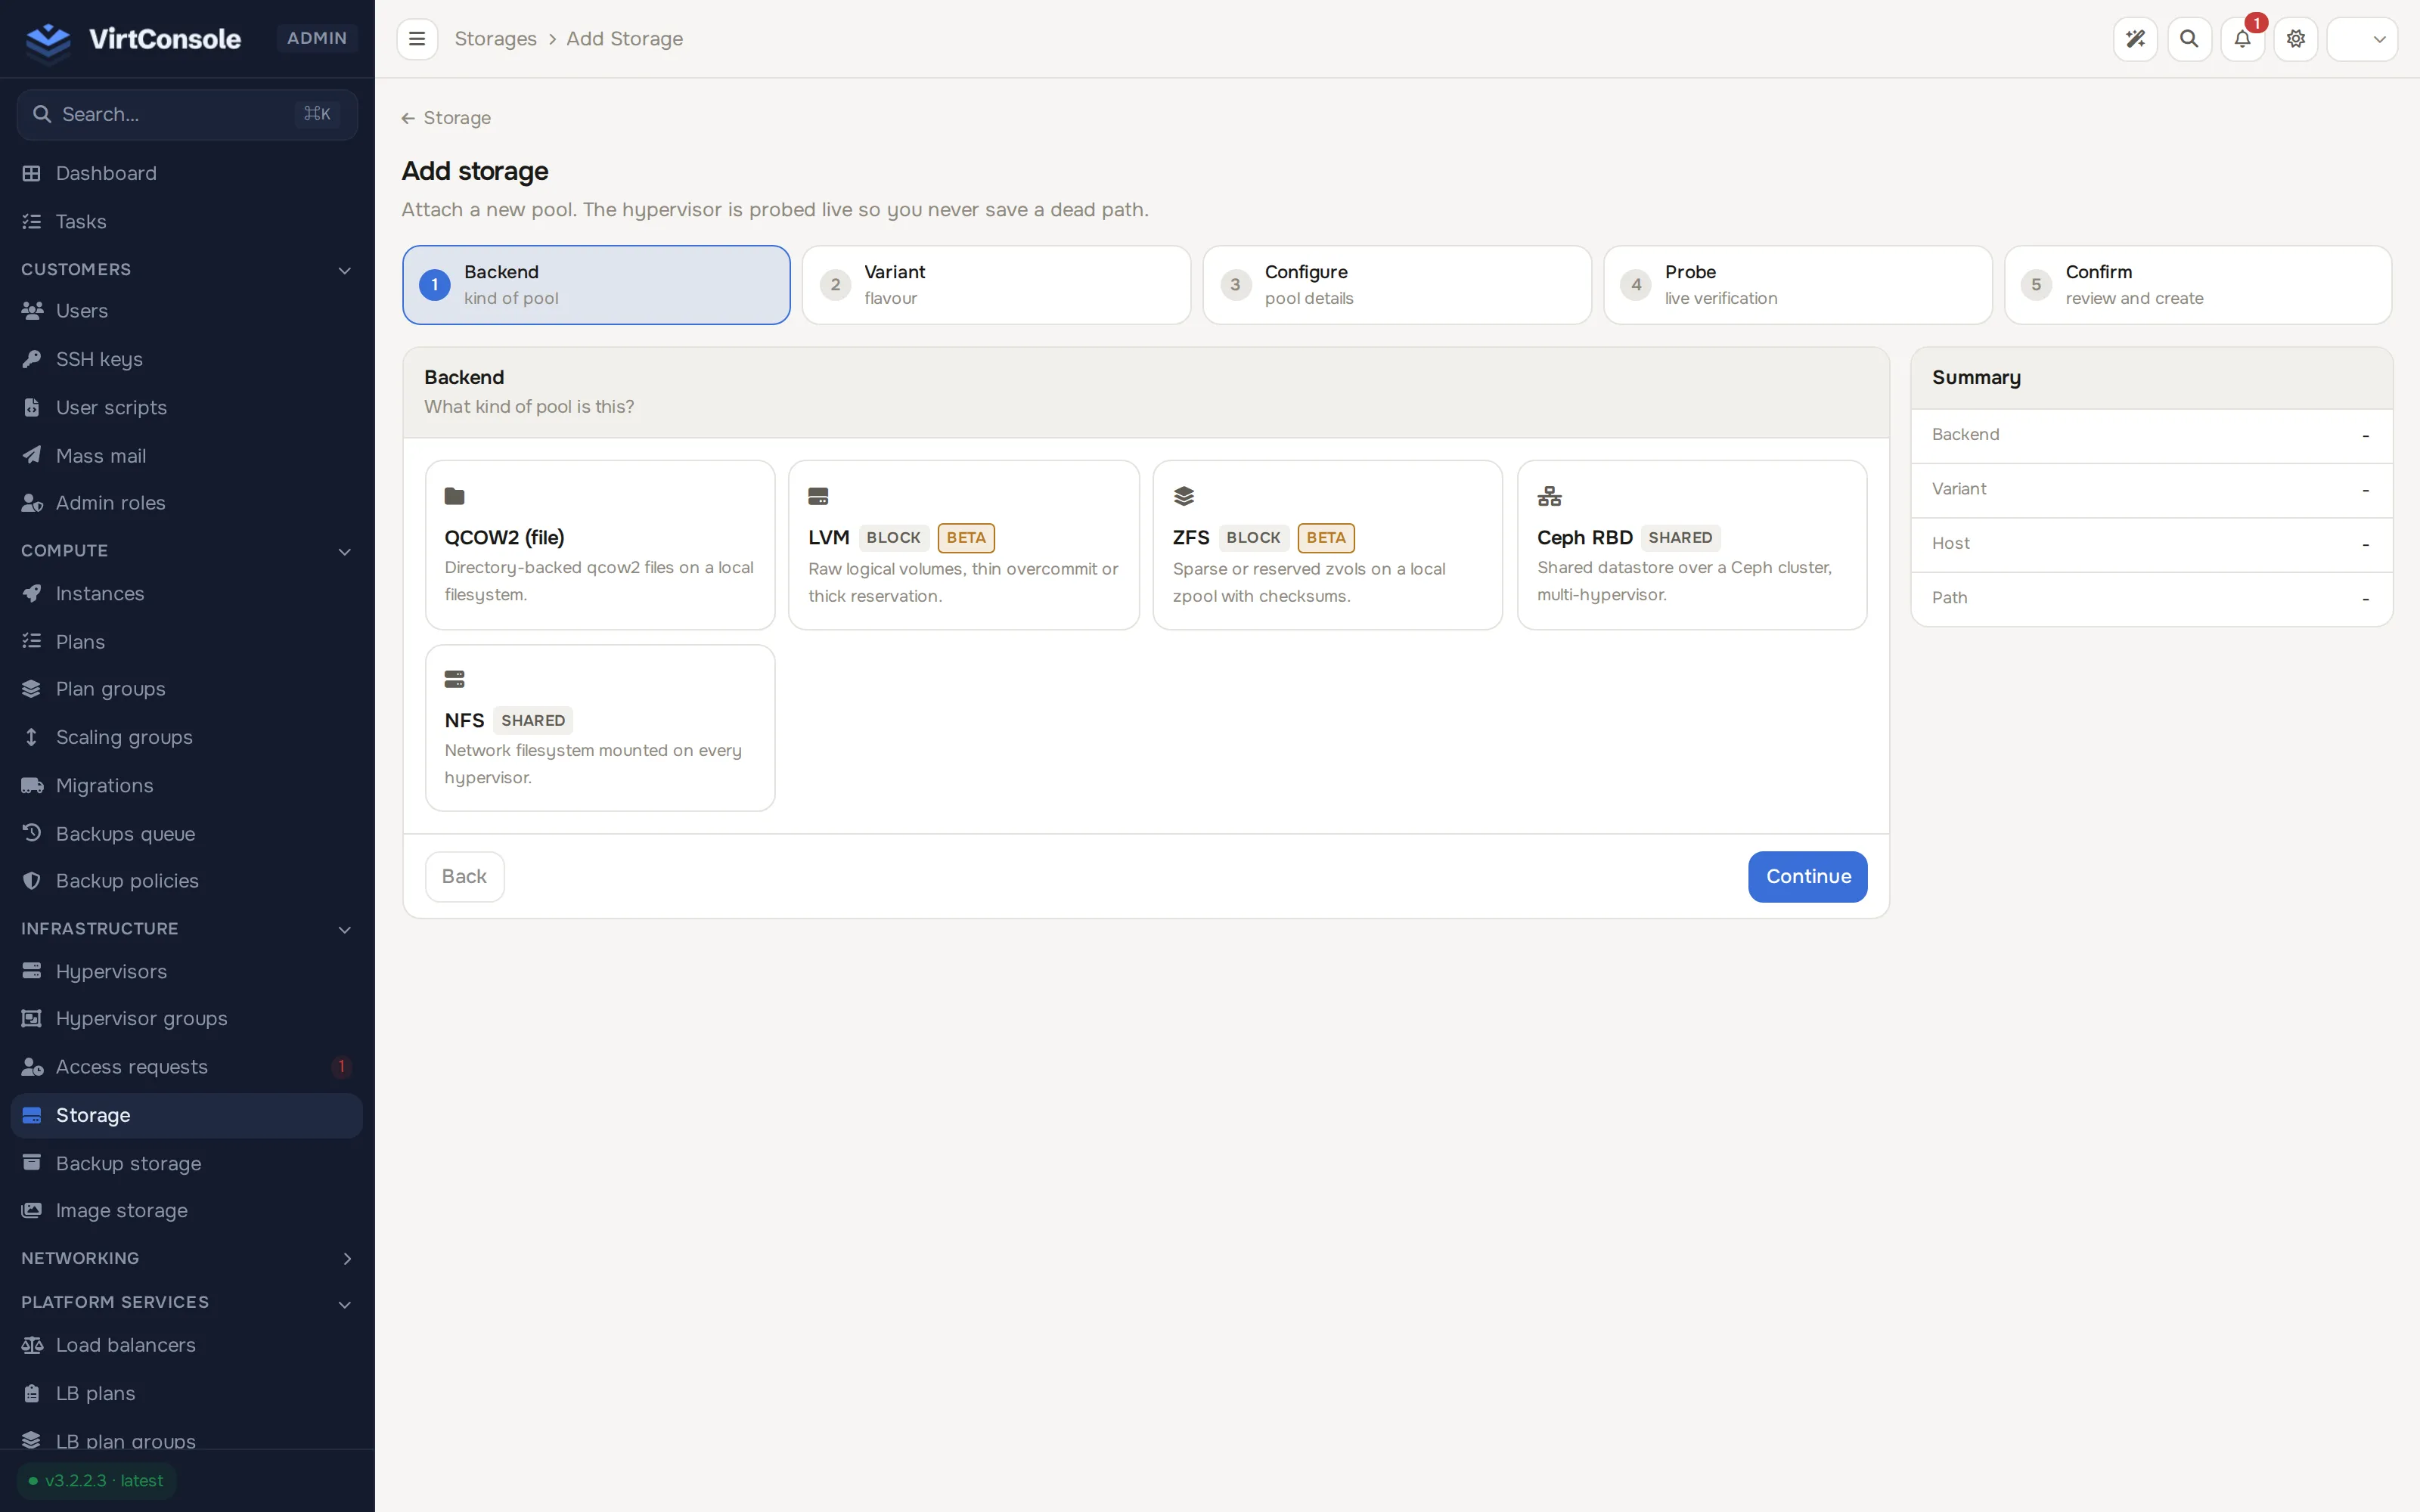Expand the NETWORKING section
2420x1512 pixels.
coord(187,1258)
